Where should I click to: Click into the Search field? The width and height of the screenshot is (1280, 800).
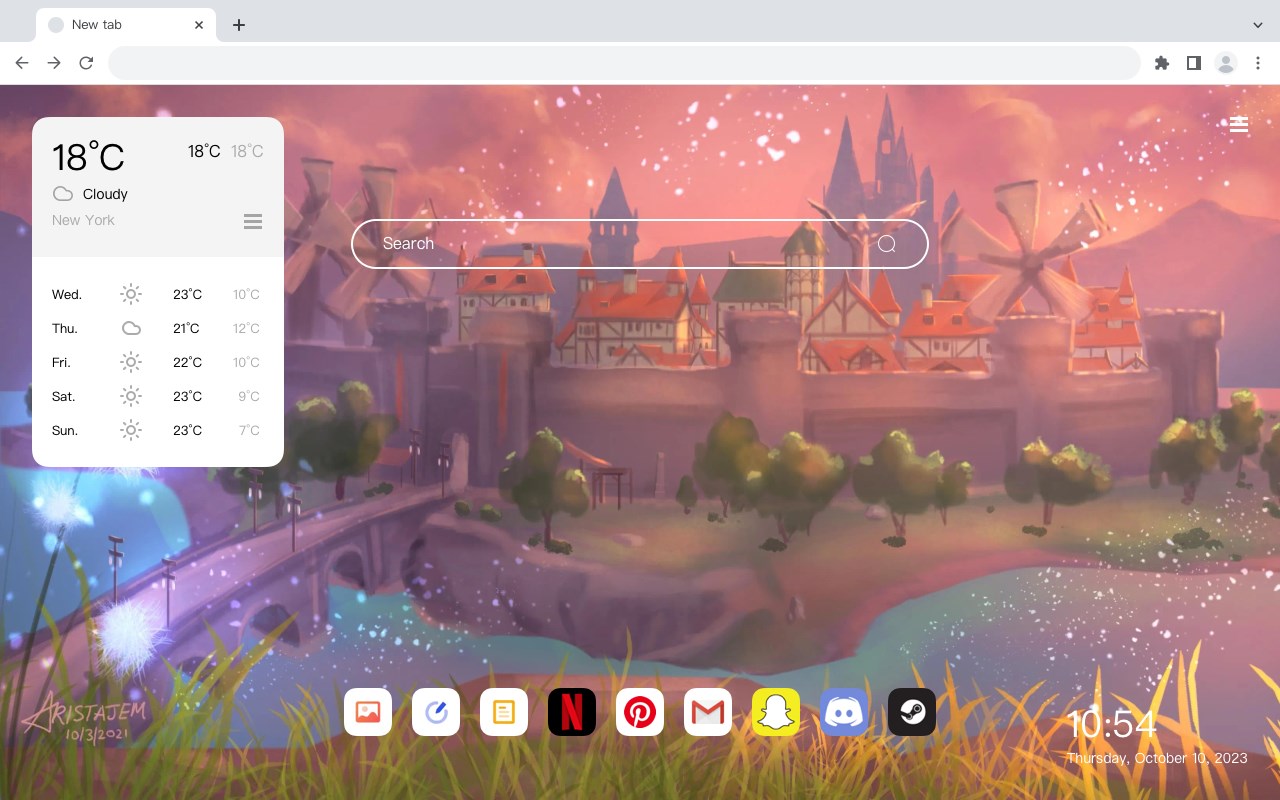click(640, 244)
